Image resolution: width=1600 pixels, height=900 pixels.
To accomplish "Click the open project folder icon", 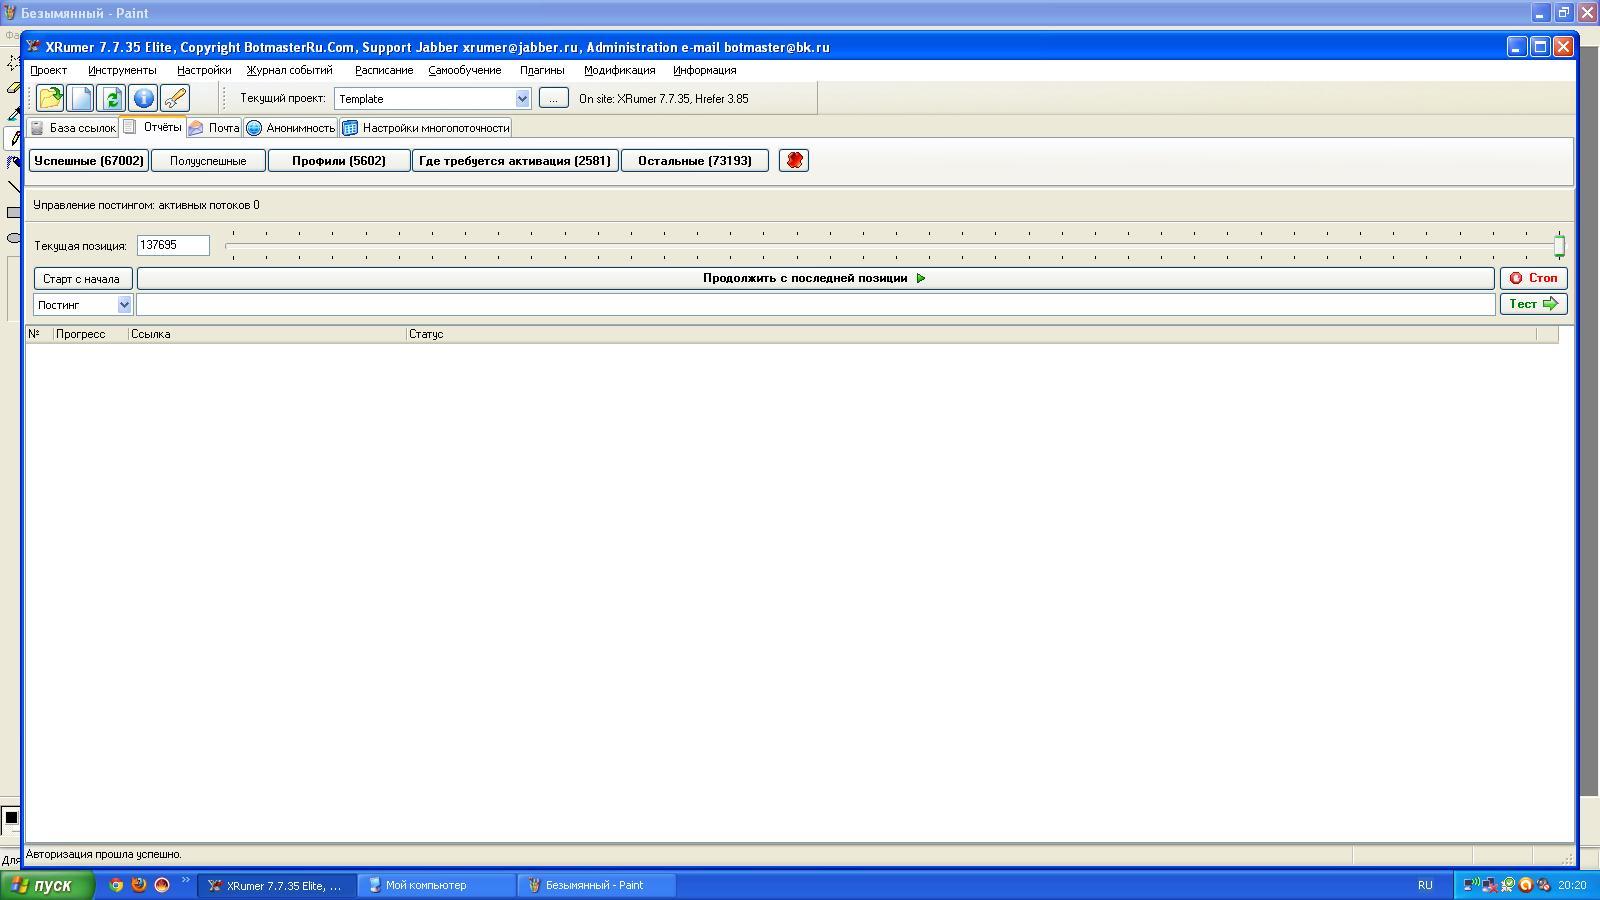I will (x=50, y=98).
